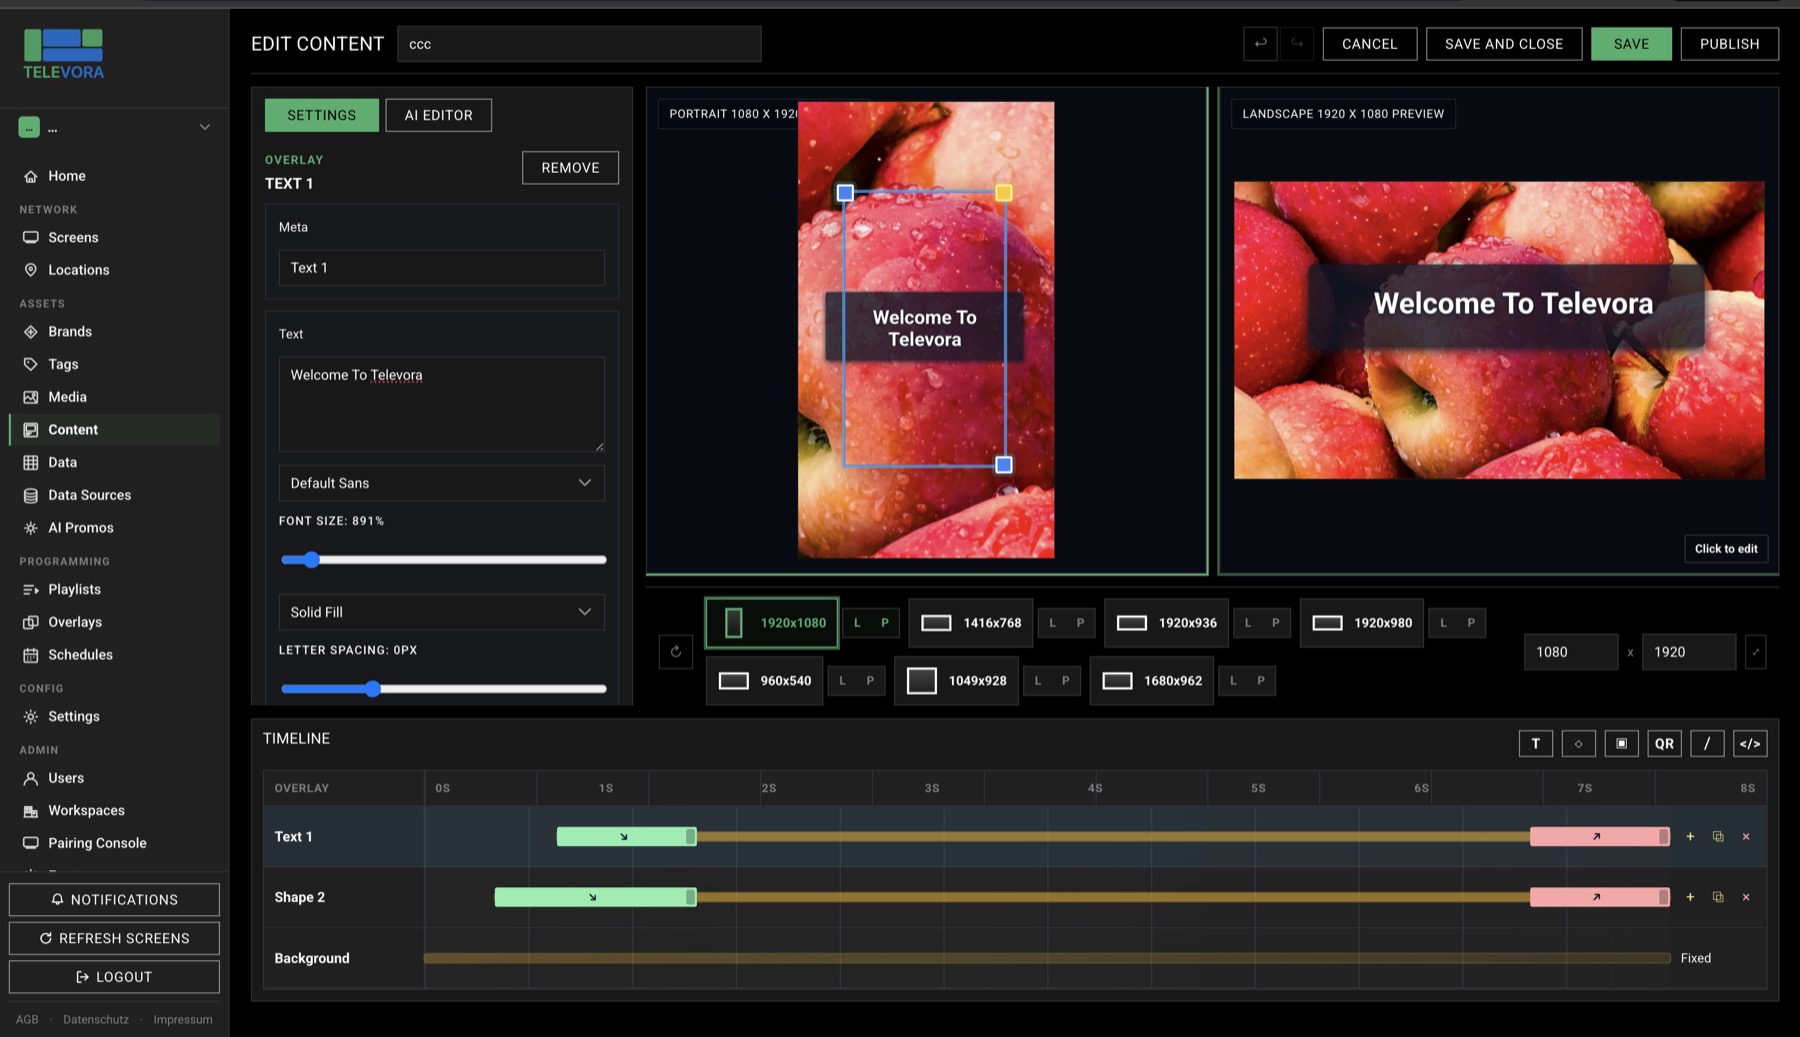The width and height of the screenshot is (1800, 1037).
Task: Add a keyframe on the Shape 2 row
Action: (x=1690, y=897)
